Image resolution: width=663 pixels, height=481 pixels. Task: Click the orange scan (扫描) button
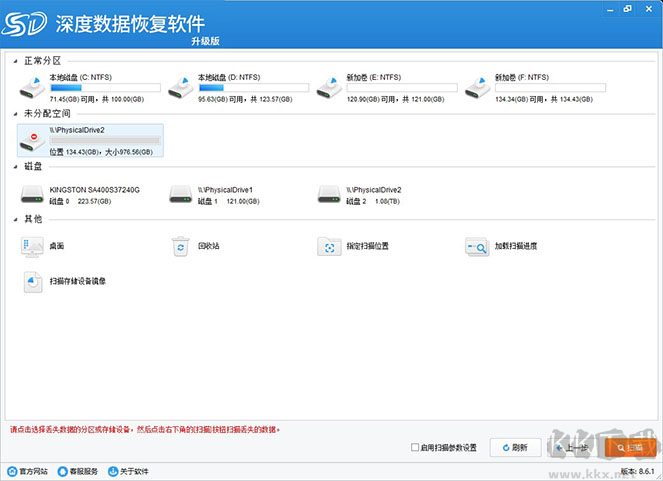[x=630, y=448]
